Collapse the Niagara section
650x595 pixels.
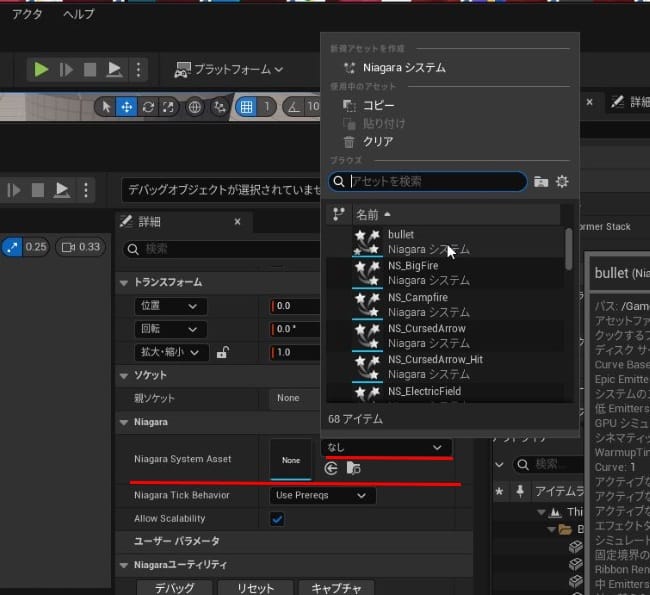124,423
